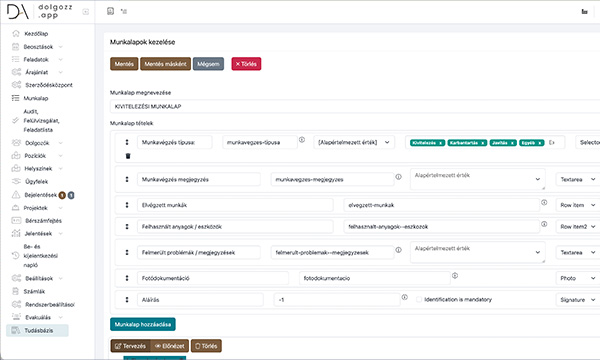Click default value textarea for Felmerült problémák
The width and height of the screenshot is (600, 360).
pos(478,252)
